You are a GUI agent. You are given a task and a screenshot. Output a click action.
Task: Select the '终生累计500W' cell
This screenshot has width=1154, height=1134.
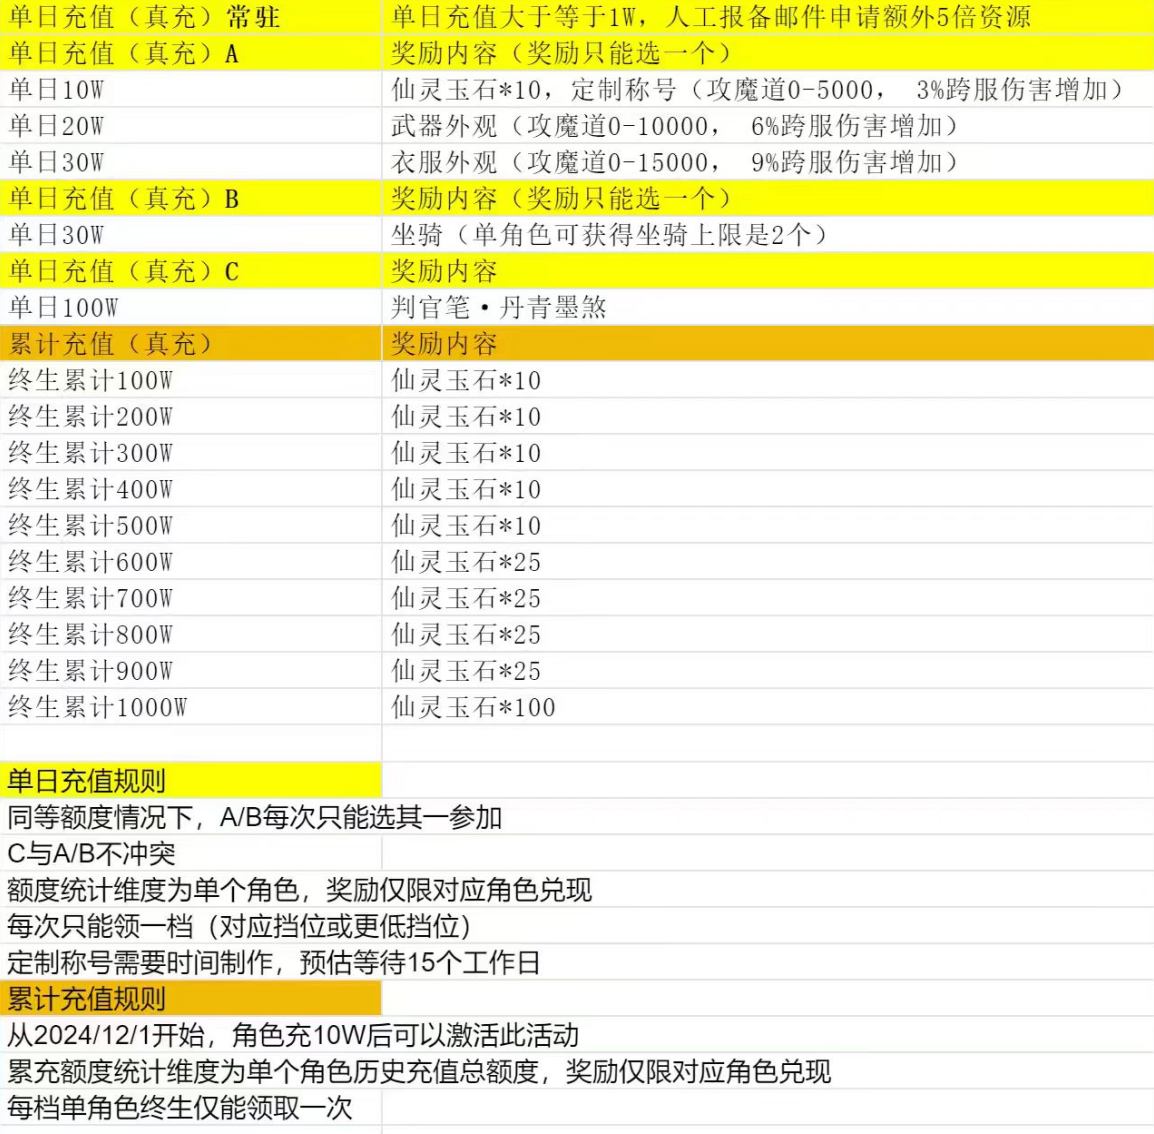pyautogui.click(x=90, y=526)
